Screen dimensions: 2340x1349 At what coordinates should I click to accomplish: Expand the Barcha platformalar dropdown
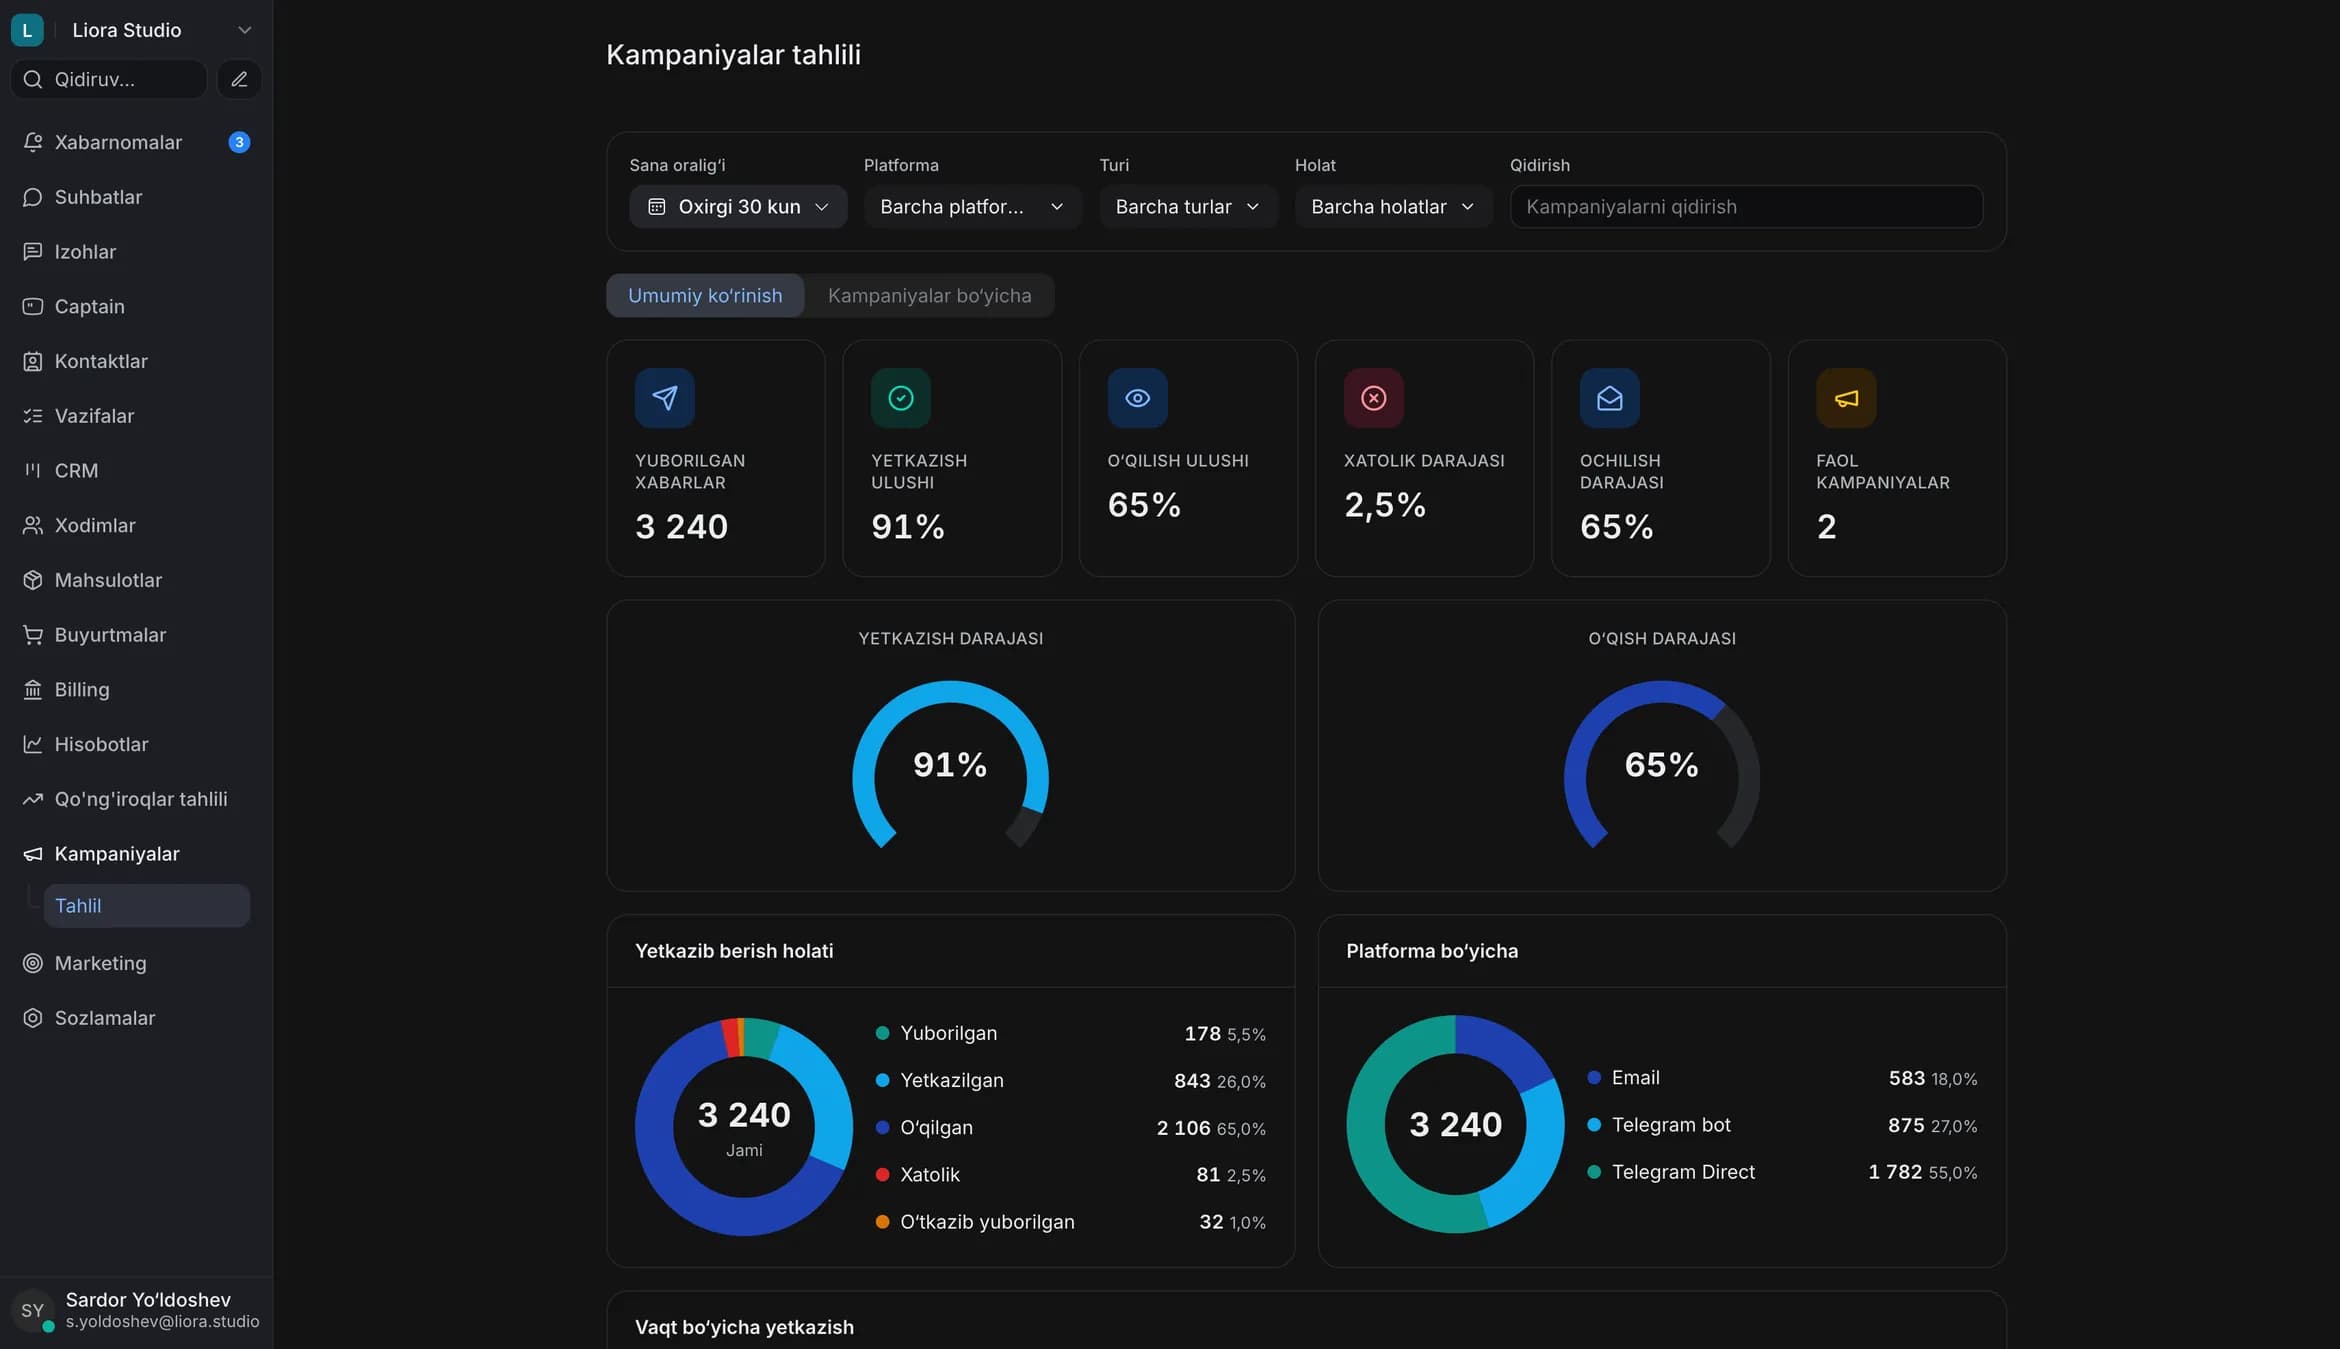tap(972, 207)
